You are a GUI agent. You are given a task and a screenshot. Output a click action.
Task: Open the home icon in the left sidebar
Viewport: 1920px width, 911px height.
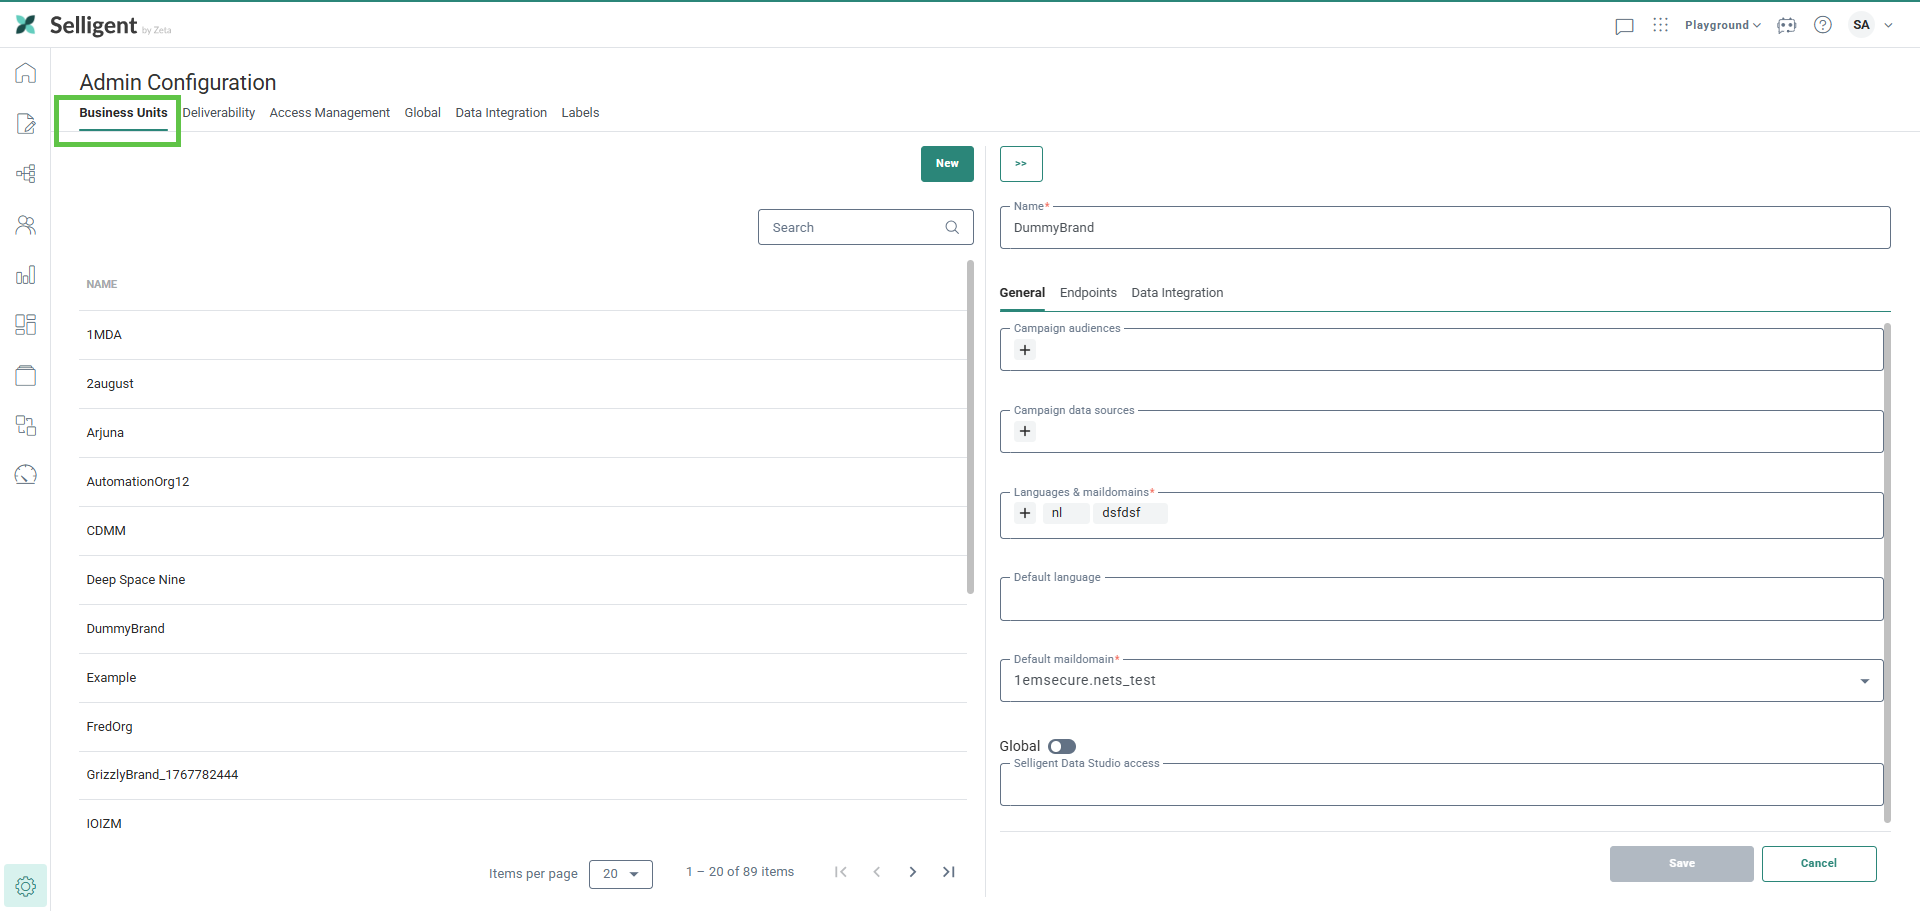(26, 73)
